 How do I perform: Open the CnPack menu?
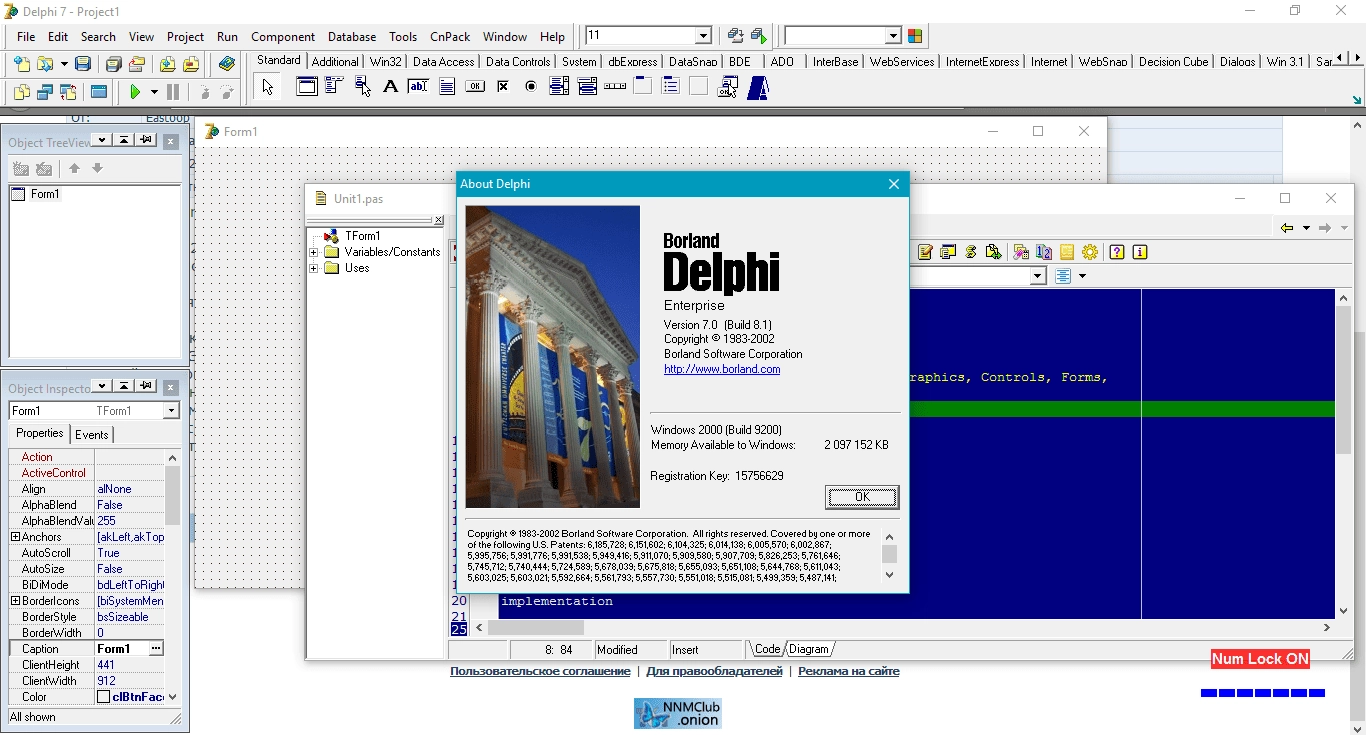click(x=450, y=36)
